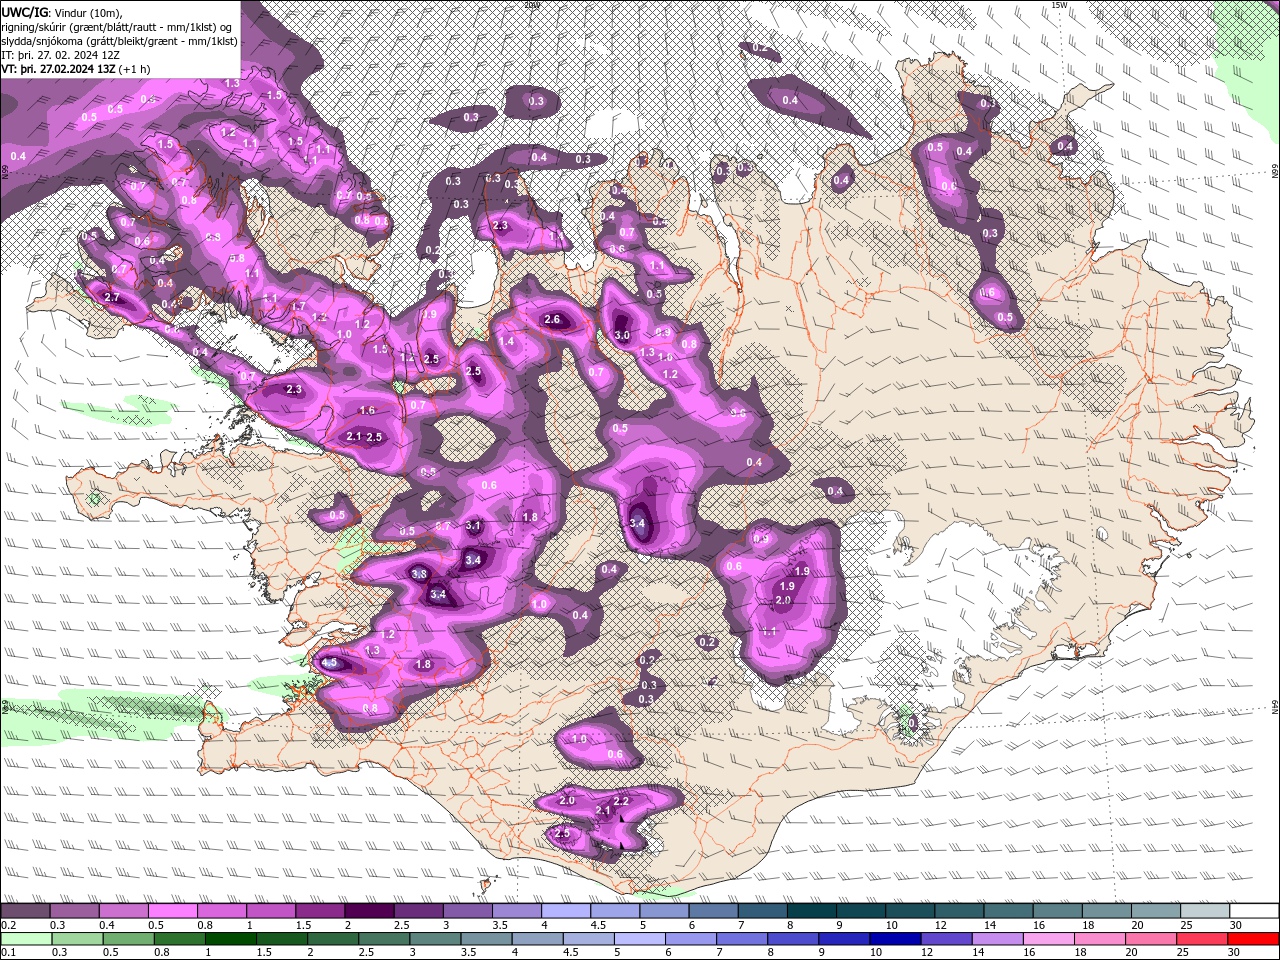The height and width of the screenshot is (960, 1280).
Task: Click the map precipitation value "1.6"
Action: 367,411
